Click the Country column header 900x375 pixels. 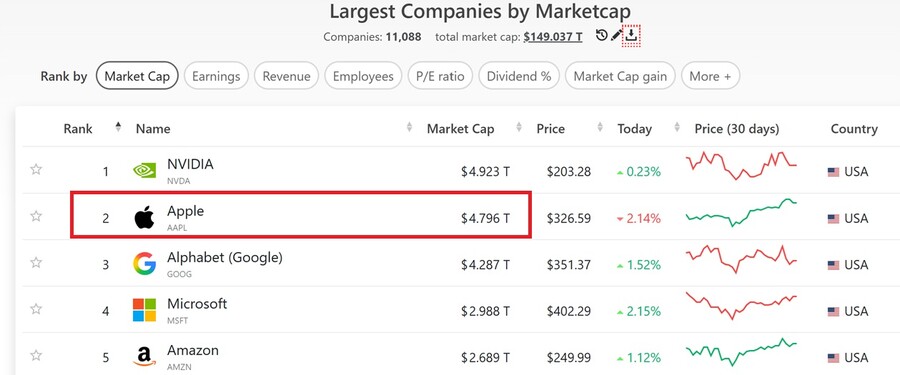854,129
